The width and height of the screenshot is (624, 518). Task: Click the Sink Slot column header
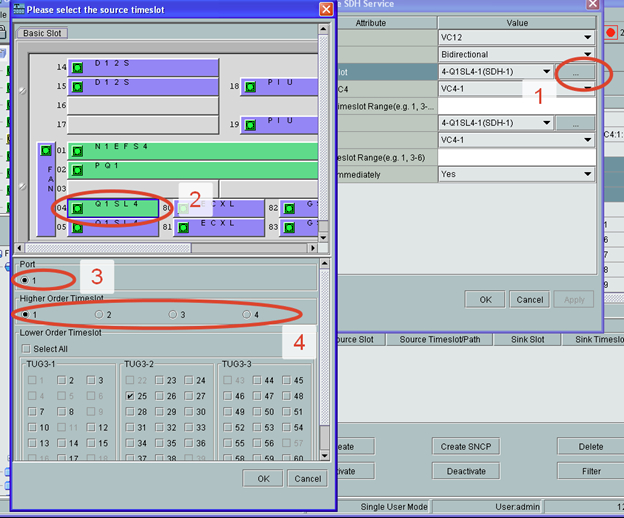(x=528, y=339)
